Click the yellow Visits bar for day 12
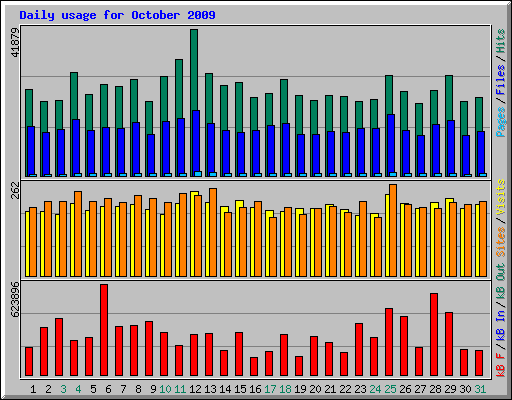 point(193,234)
